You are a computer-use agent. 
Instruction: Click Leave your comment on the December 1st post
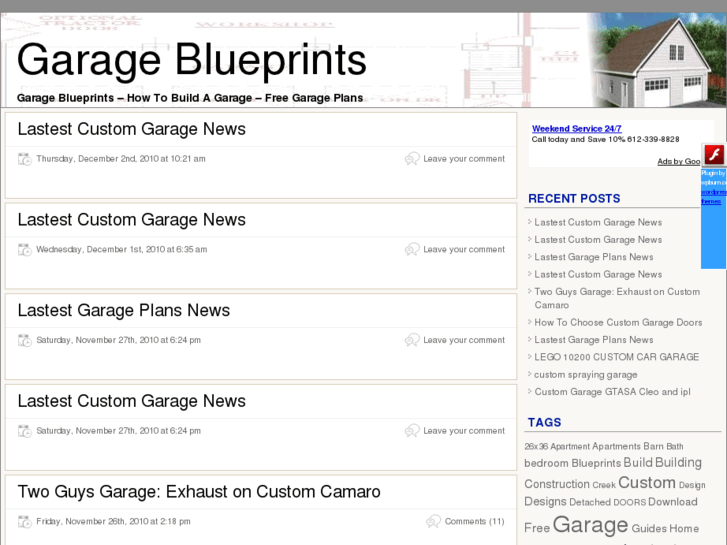click(x=464, y=249)
